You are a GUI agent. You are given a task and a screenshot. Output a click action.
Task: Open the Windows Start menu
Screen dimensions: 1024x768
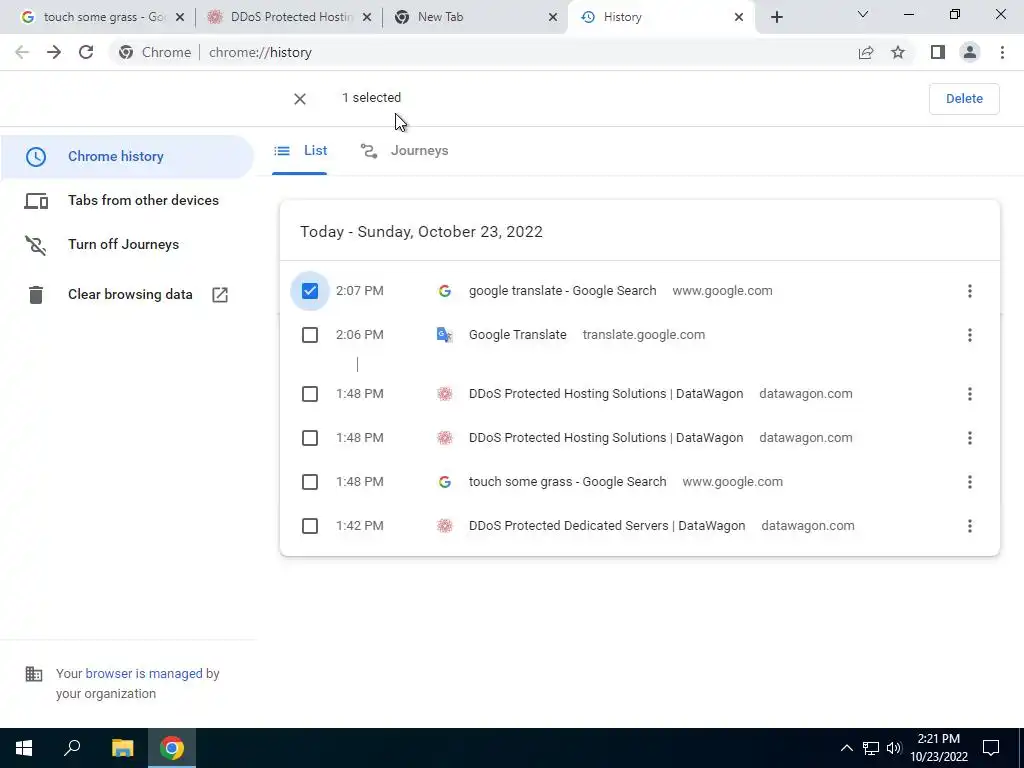[24, 748]
